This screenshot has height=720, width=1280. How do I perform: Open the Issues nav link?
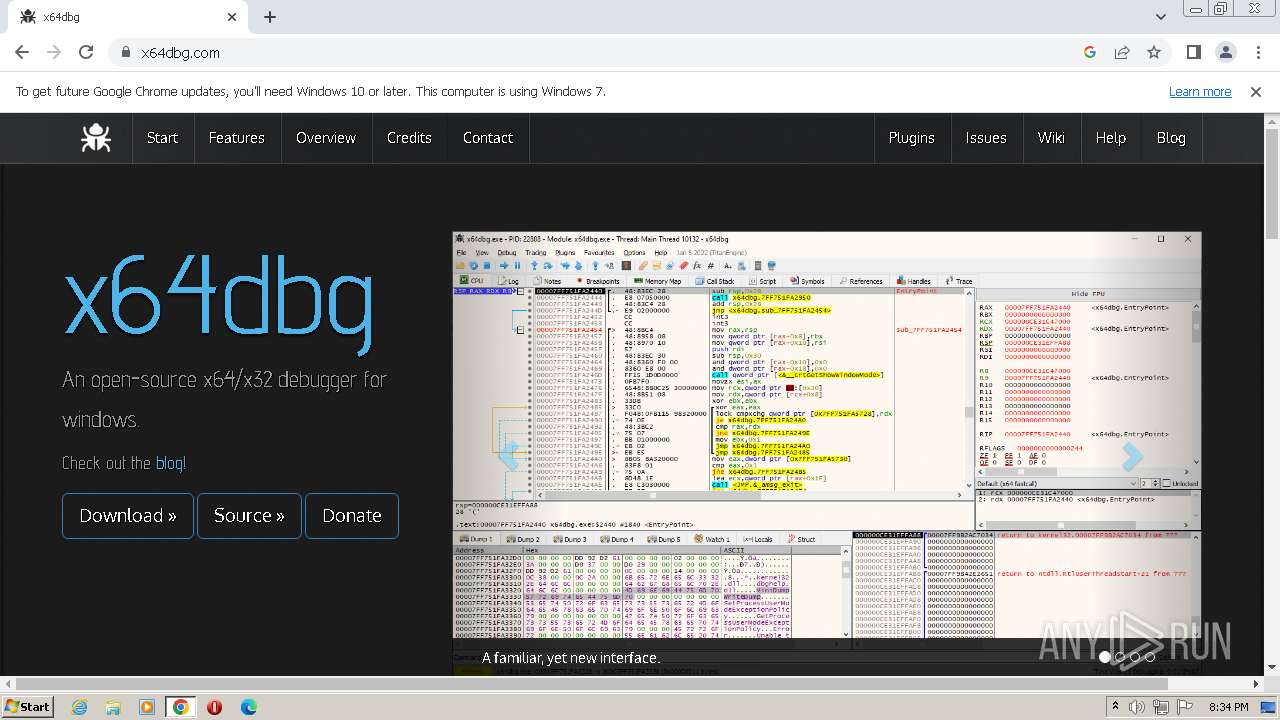click(x=986, y=138)
